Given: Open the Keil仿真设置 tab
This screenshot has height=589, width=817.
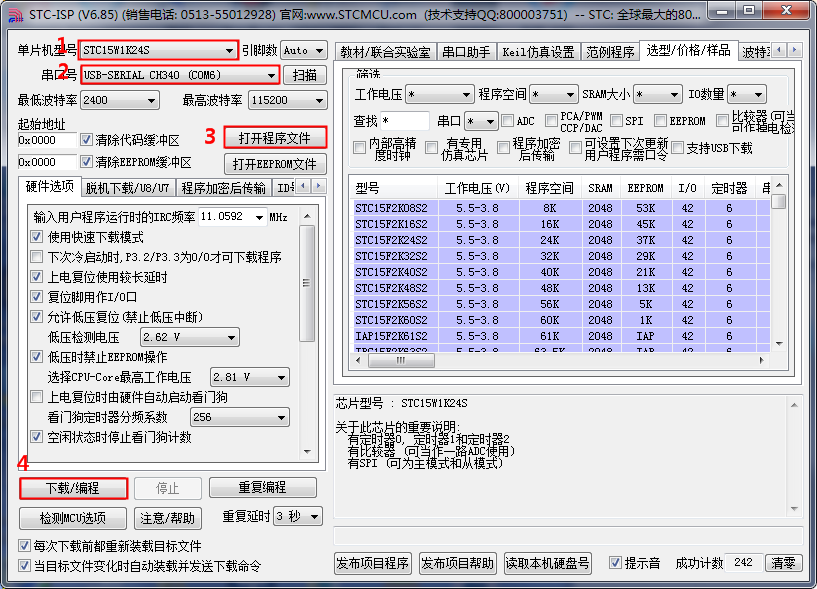Looking at the screenshot, I should click(539, 52).
